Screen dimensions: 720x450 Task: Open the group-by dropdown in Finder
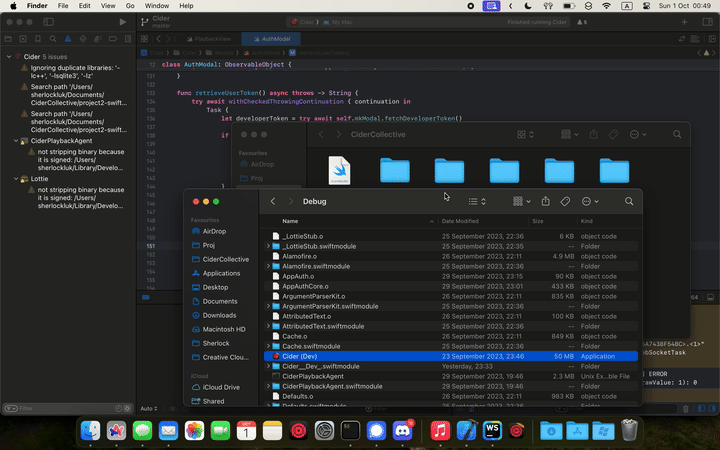pyautogui.click(x=521, y=201)
